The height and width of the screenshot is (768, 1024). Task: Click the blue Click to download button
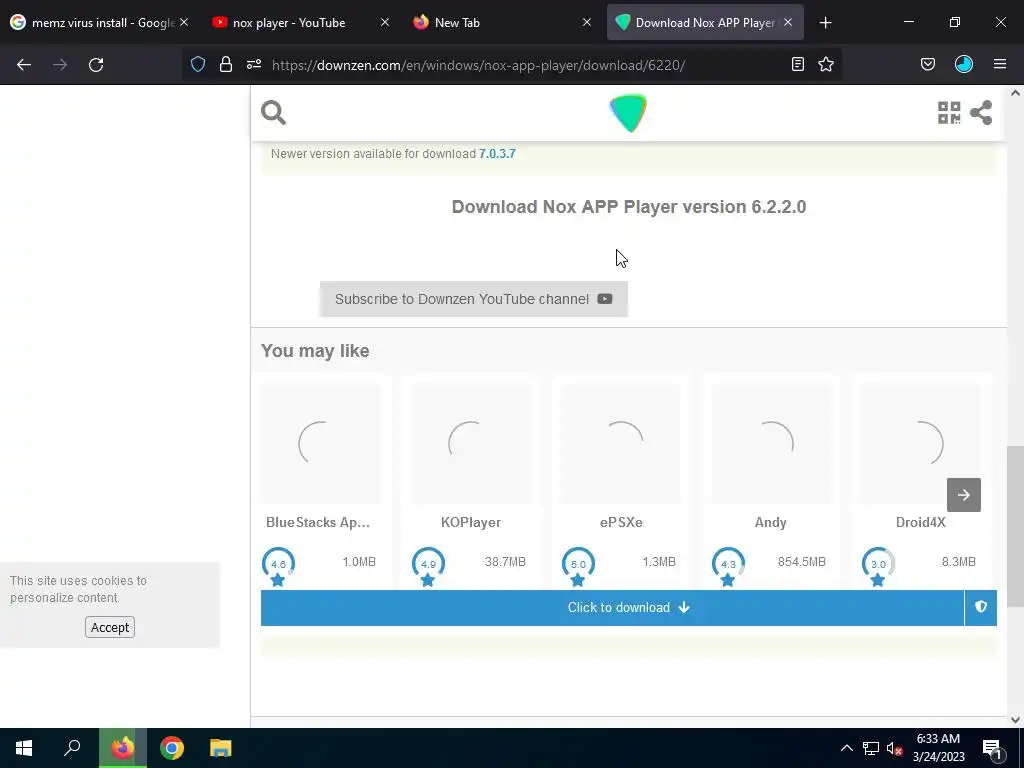(x=612, y=608)
